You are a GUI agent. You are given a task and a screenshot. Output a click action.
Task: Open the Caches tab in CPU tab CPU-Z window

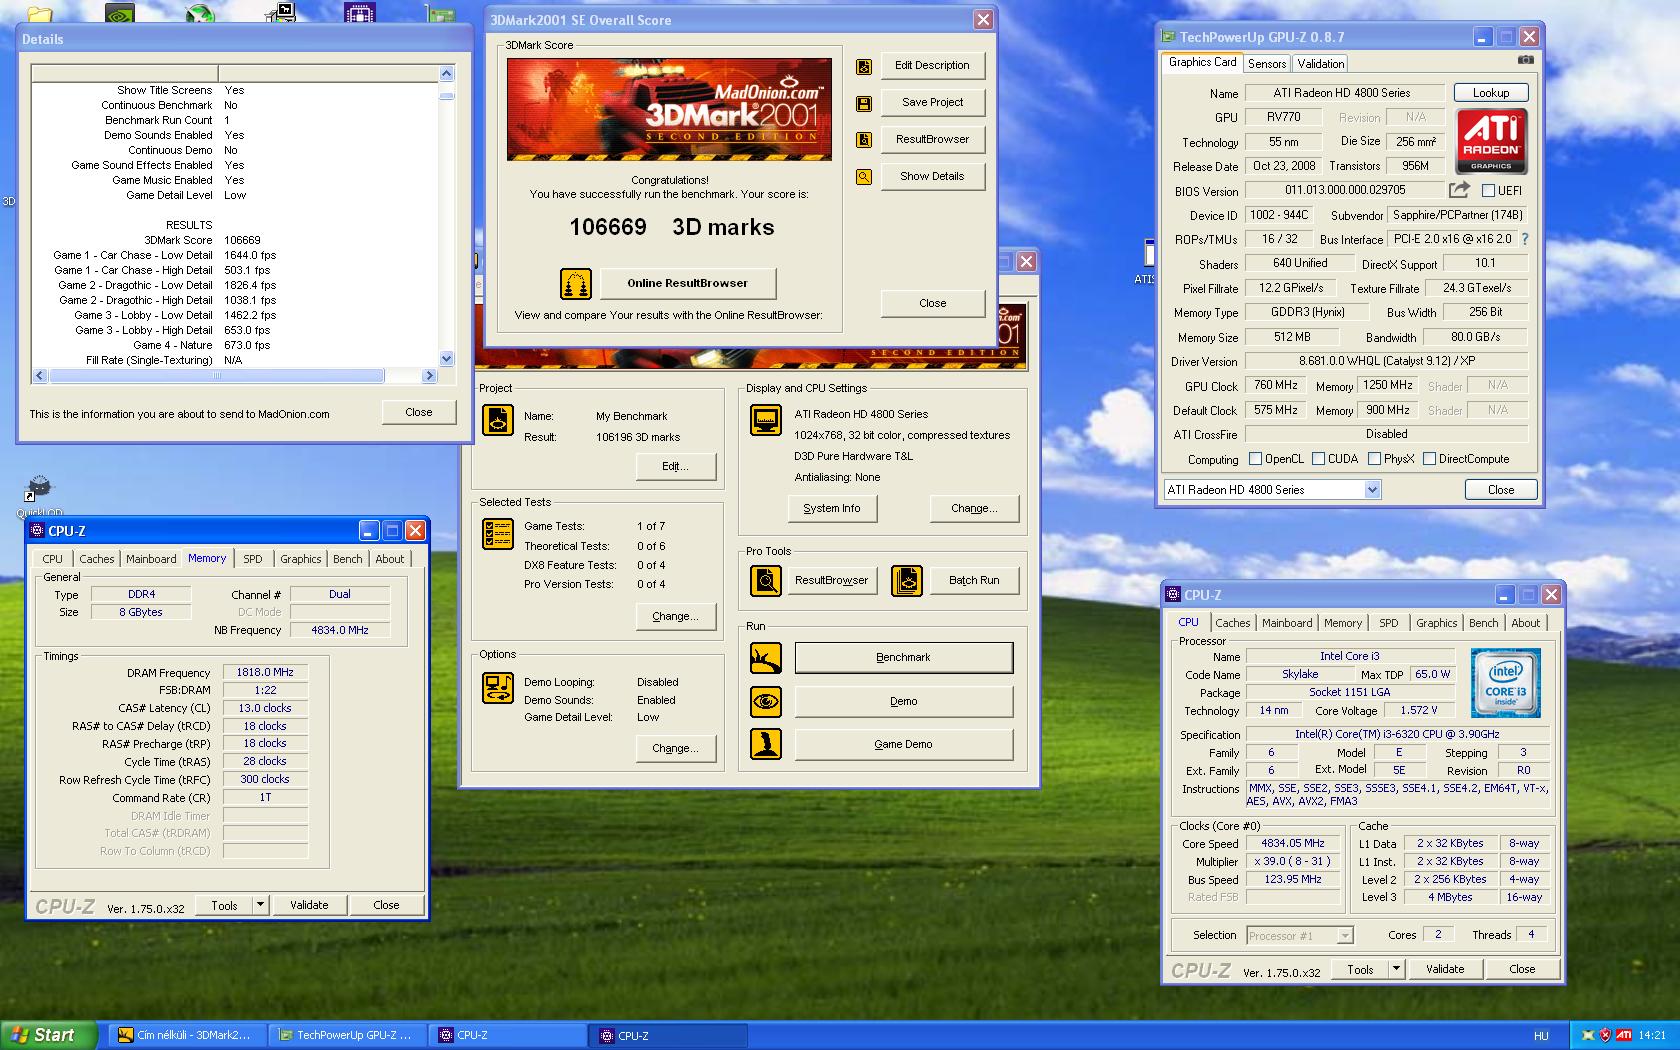(x=1232, y=622)
